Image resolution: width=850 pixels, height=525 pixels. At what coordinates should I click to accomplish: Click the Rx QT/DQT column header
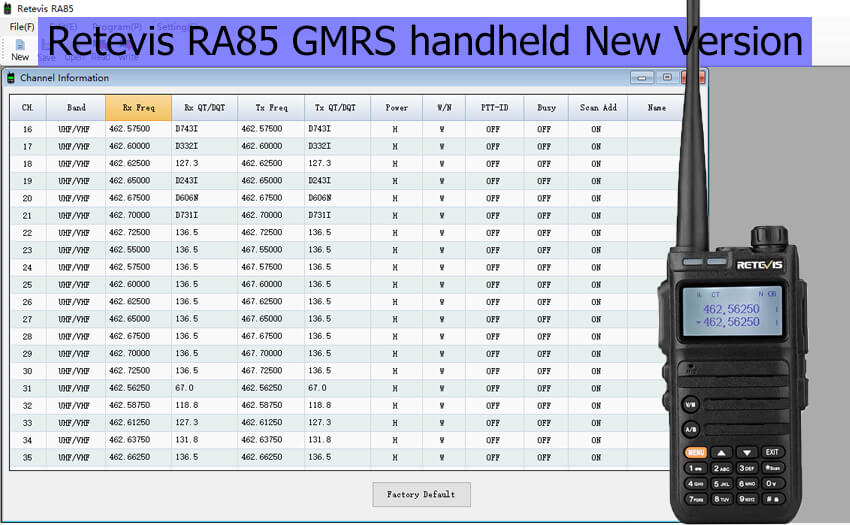pyautogui.click(x=204, y=108)
